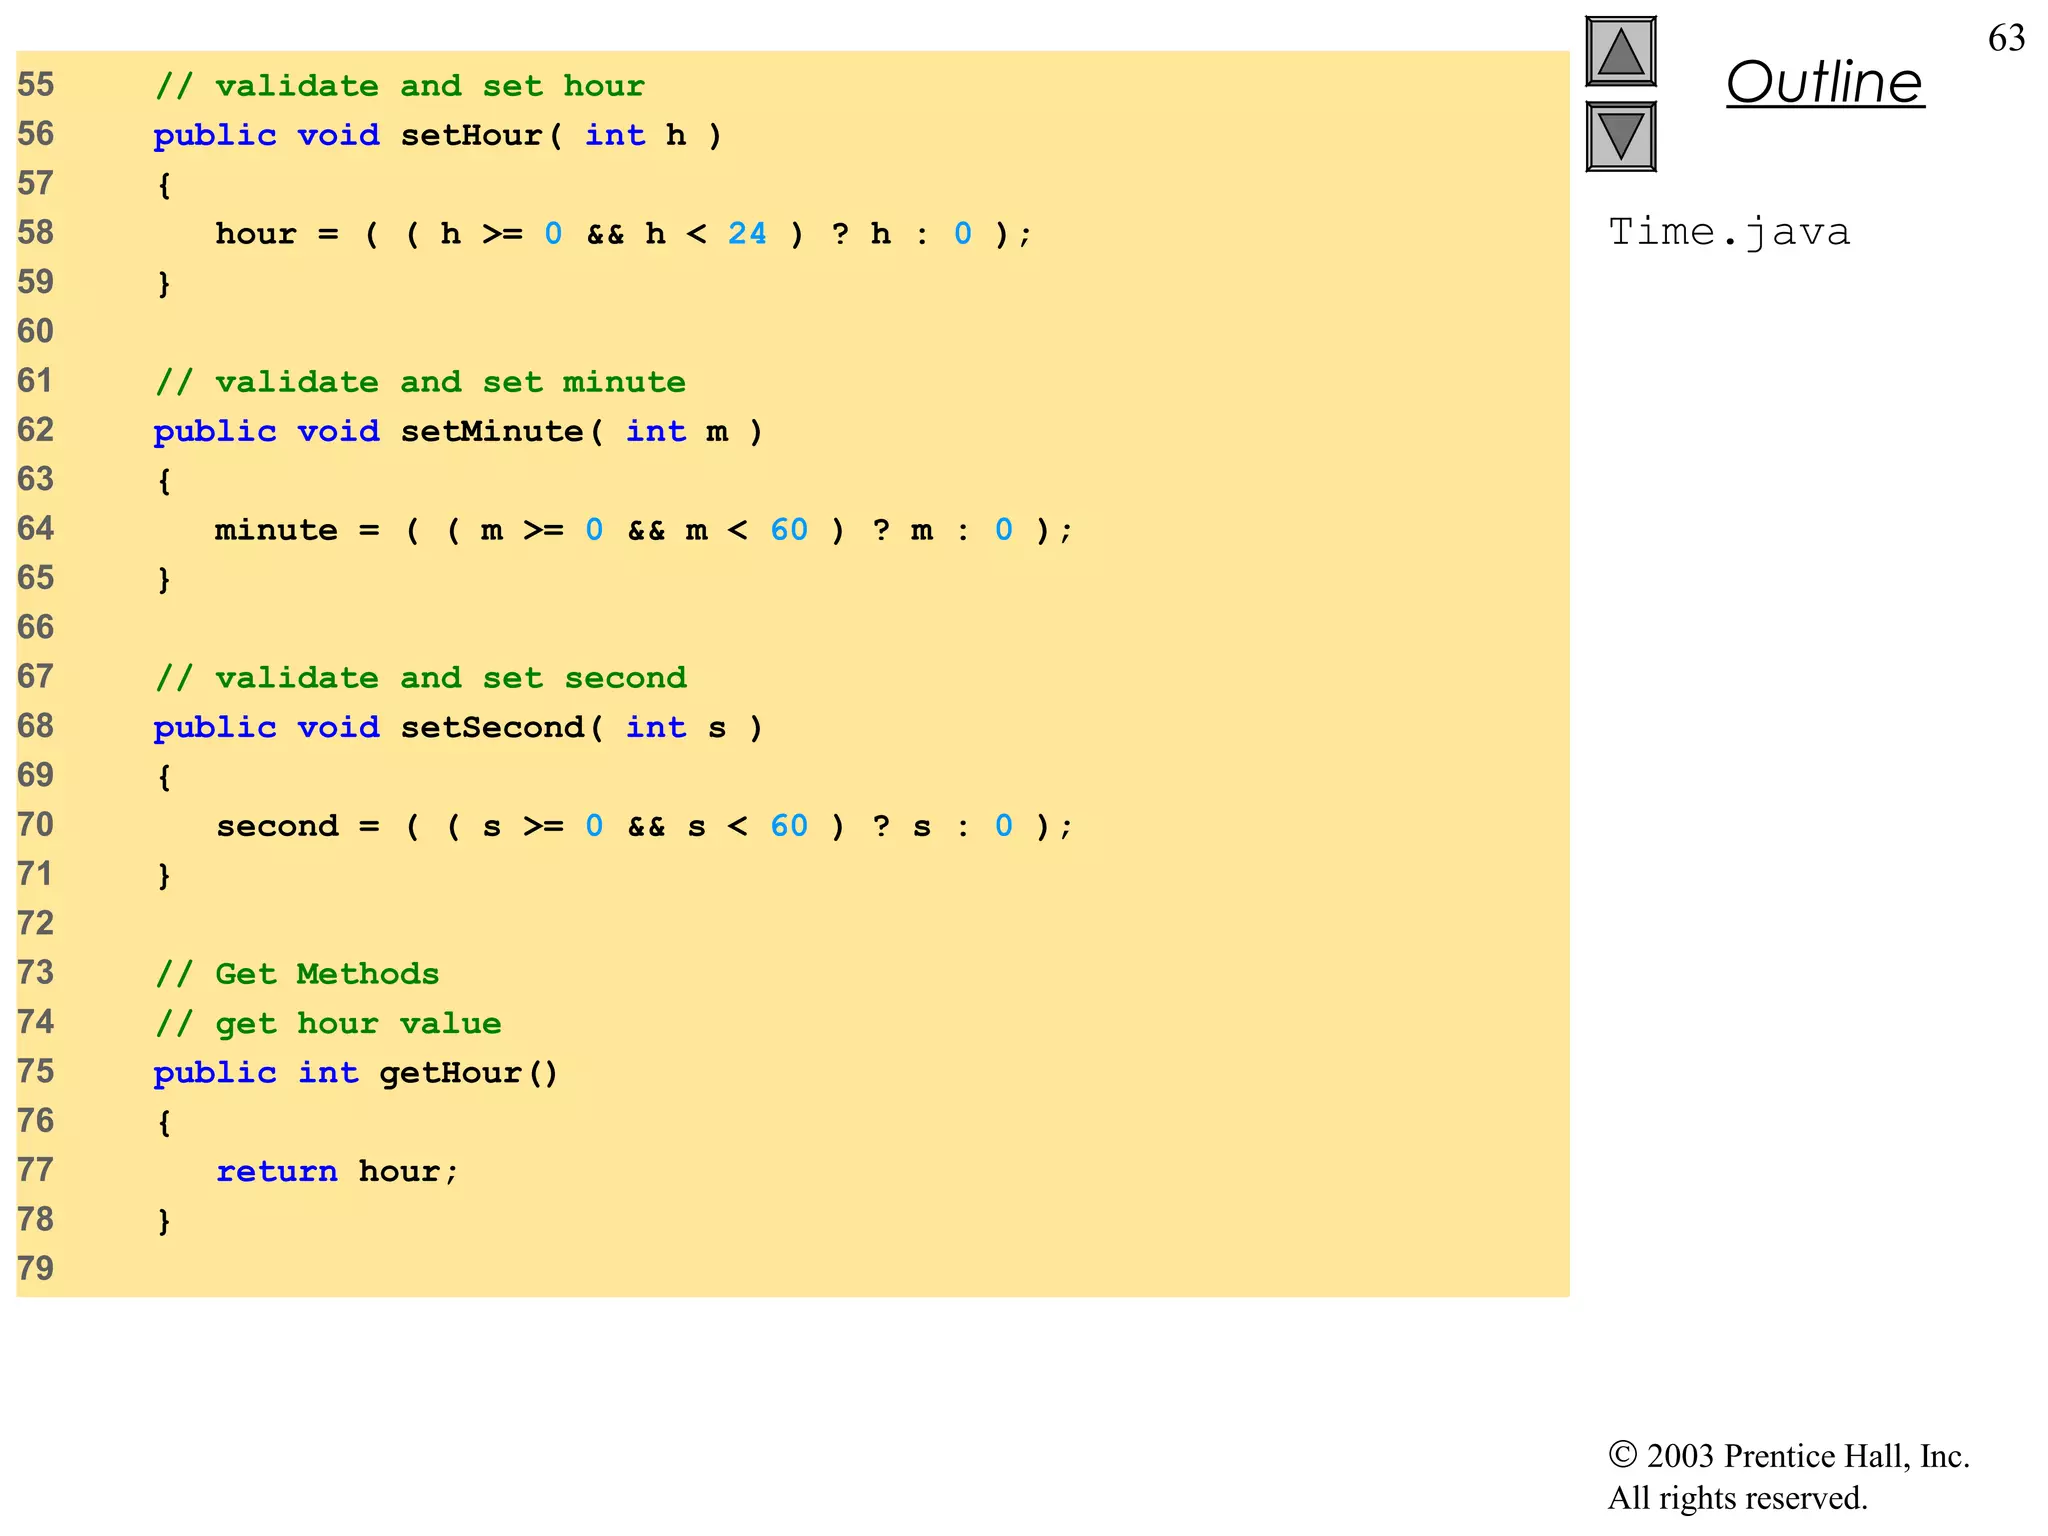Select the second assignment on line 70
Image resolution: width=2048 pixels, height=1536 pixels.
[644, 825]
